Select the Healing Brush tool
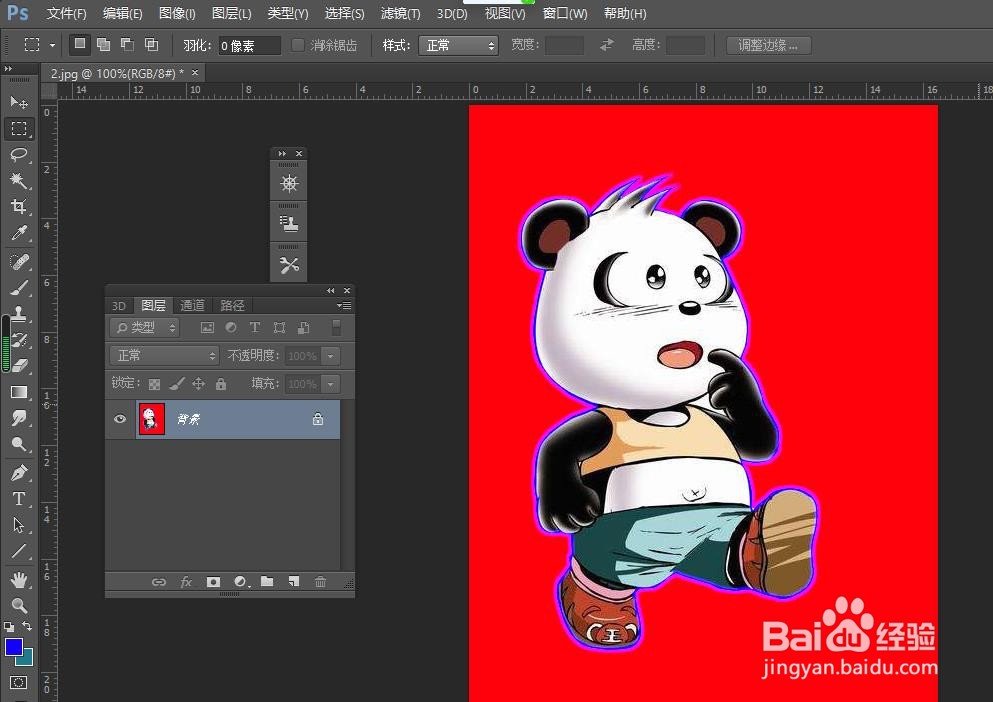 19,262
